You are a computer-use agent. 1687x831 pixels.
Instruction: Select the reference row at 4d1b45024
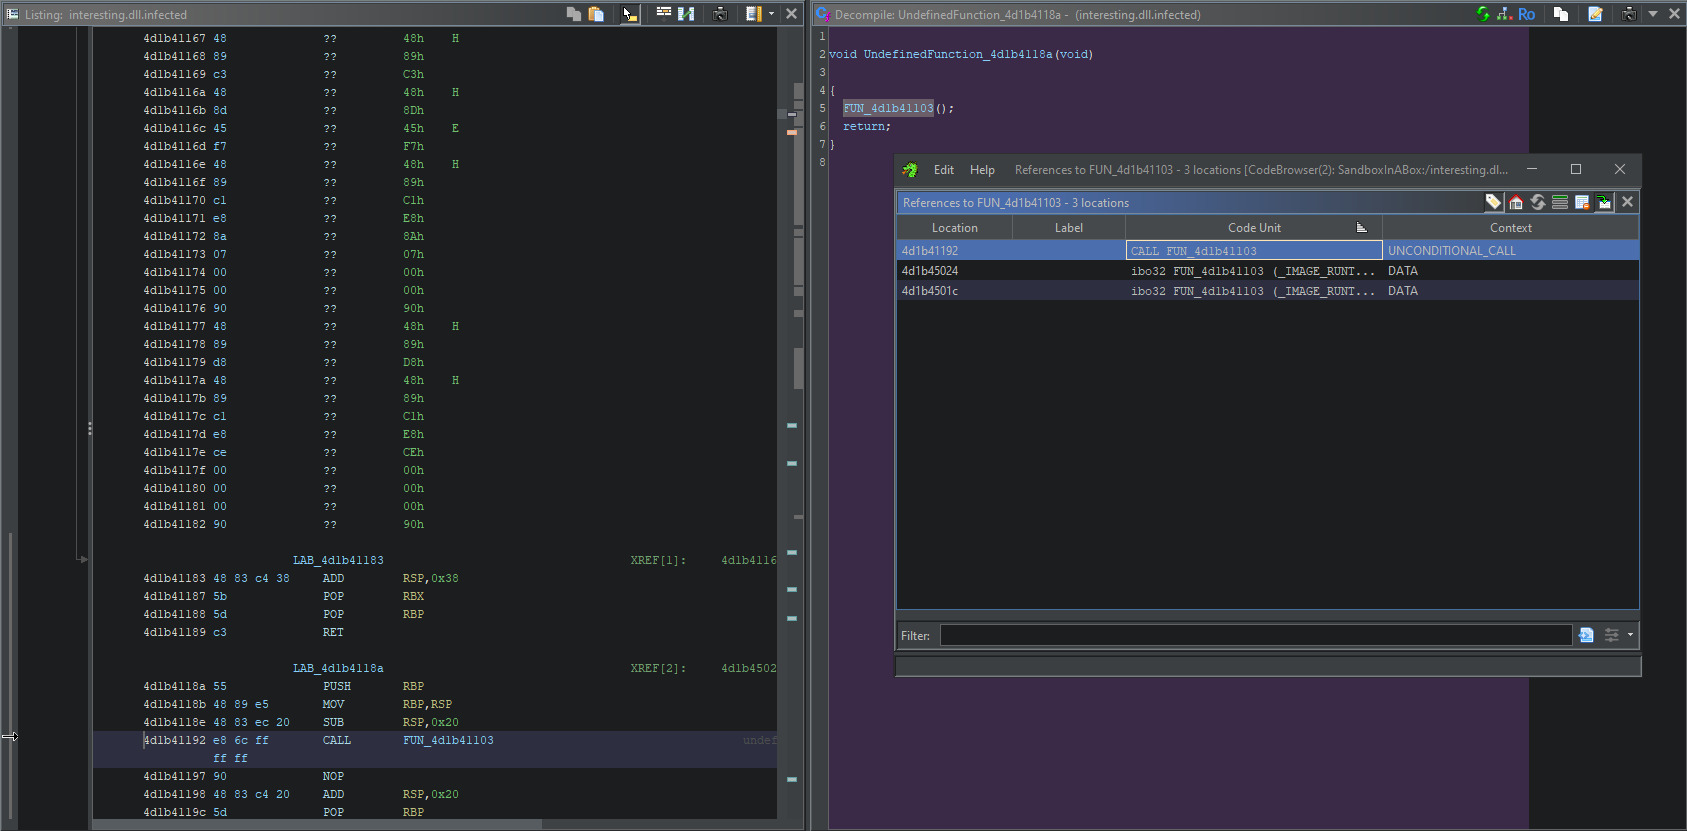coord(1268,271)
